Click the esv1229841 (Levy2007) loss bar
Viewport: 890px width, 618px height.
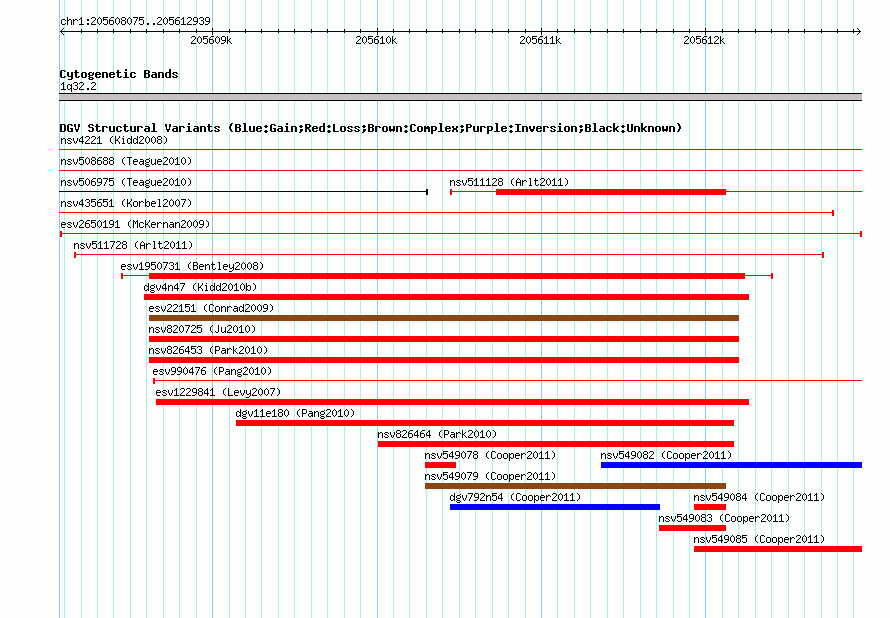tap(452, 402)
